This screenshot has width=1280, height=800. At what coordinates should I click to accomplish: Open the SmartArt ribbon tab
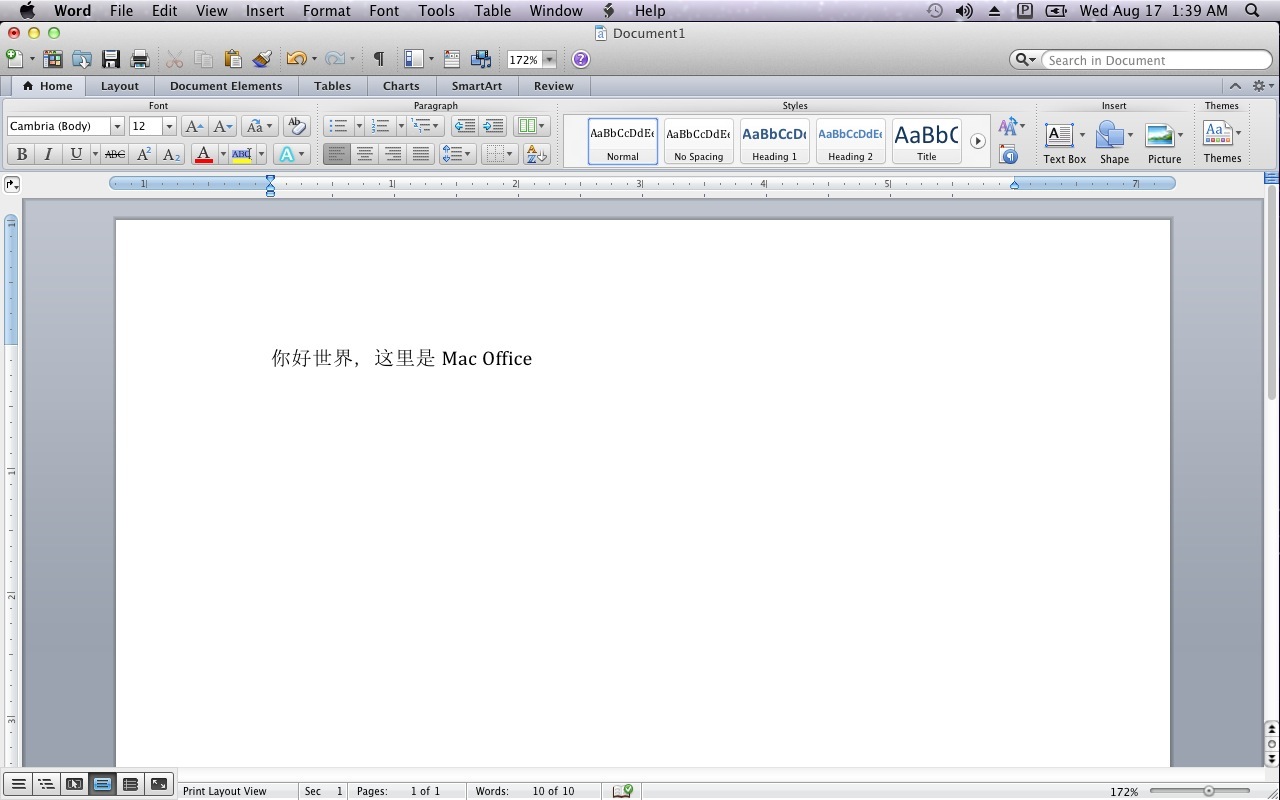(477, 86)
